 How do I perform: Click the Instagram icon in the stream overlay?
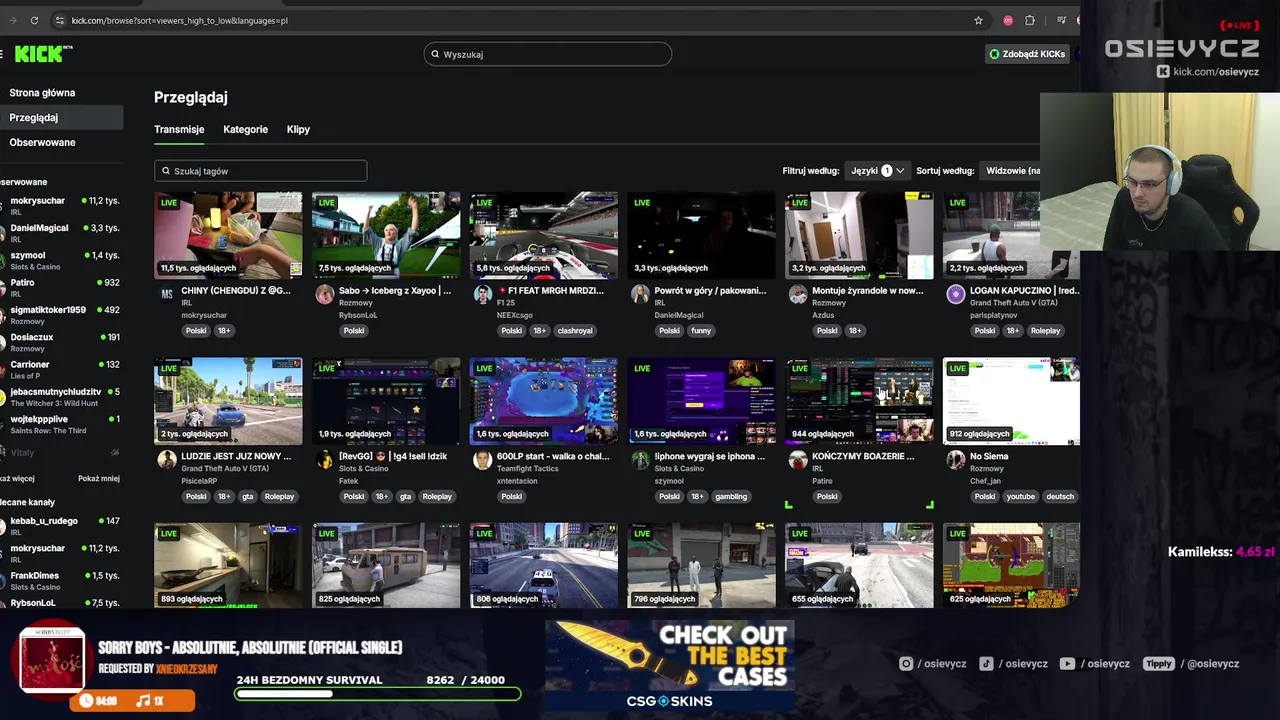906,663
